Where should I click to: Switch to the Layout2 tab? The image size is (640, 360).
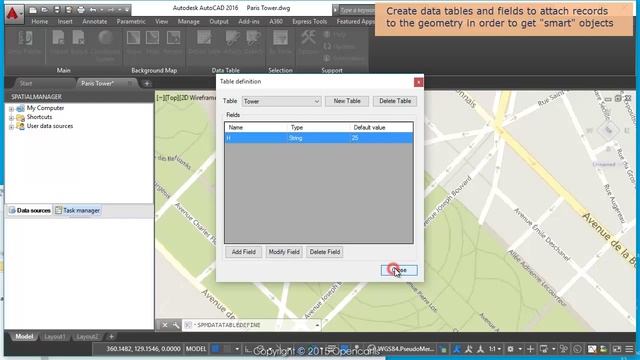pos(87,337)
